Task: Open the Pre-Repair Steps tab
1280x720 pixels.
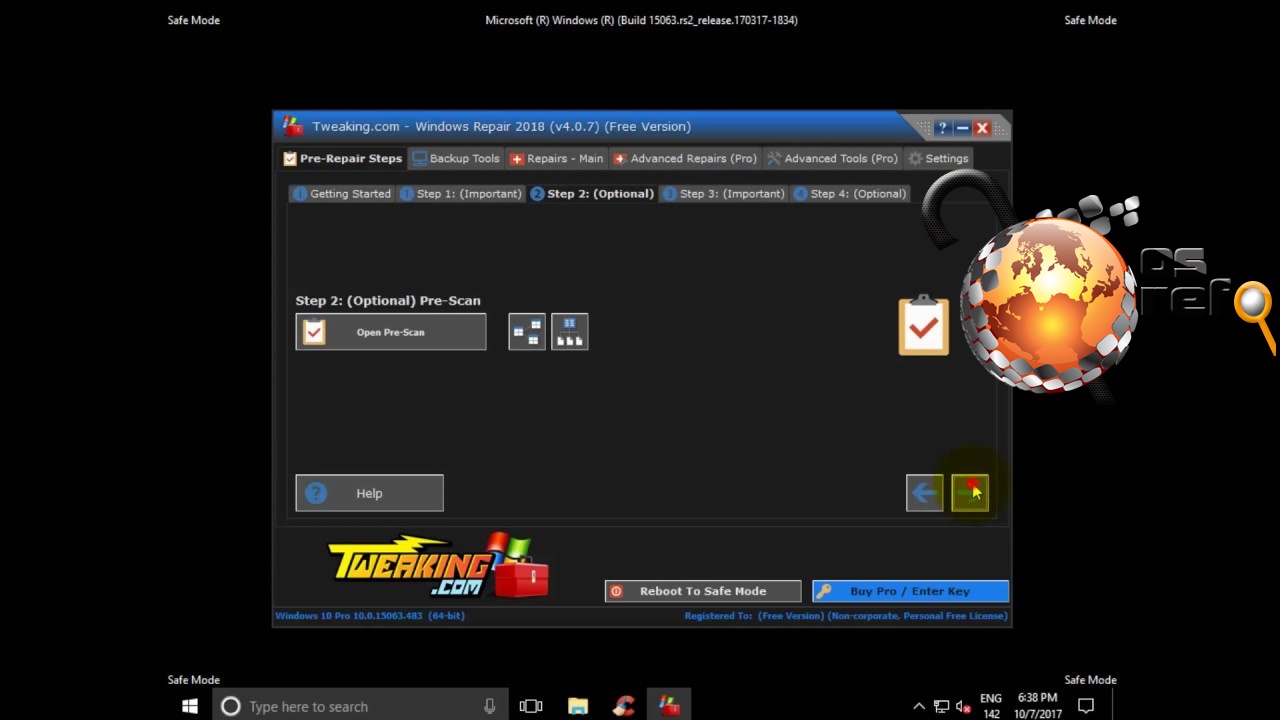Action: [x=342, y=158]
